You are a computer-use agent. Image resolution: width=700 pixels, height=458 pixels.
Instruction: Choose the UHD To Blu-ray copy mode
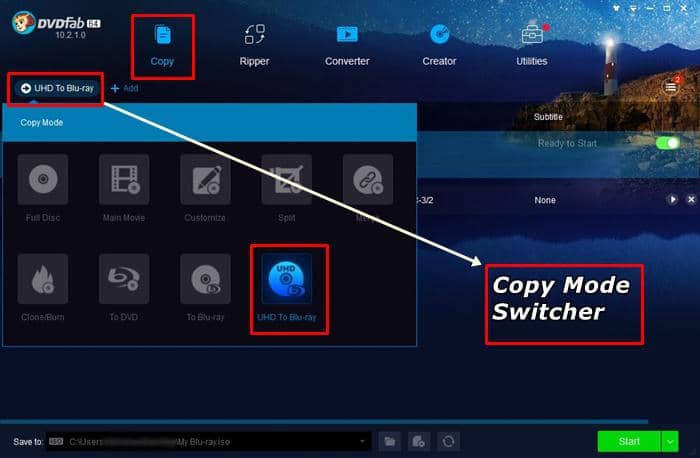tap(287, 288)
